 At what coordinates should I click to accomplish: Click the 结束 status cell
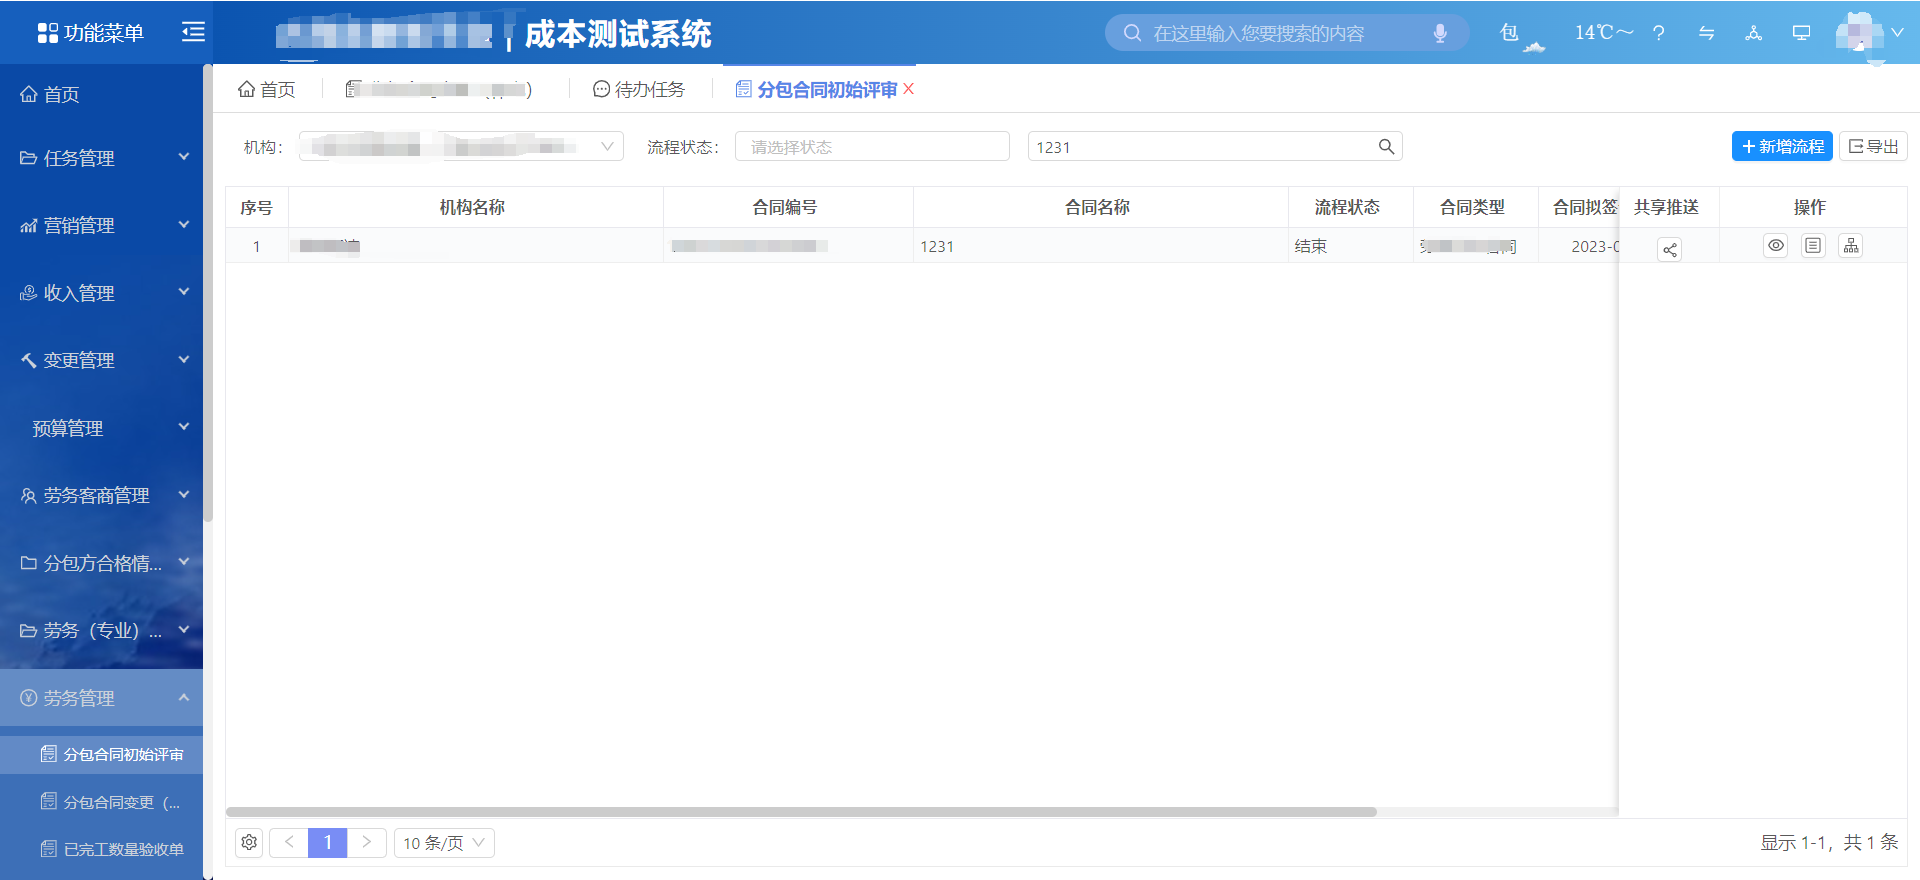coord(1350,246)
